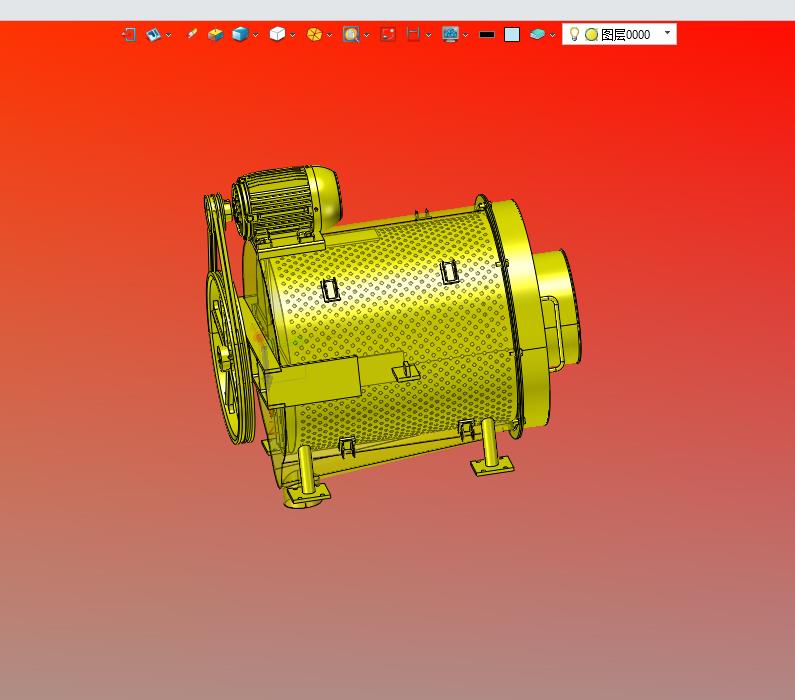The height and width of the screenshot is (700, 795).
Task: Select the yellow motor on the model
Action: point(286,203)
